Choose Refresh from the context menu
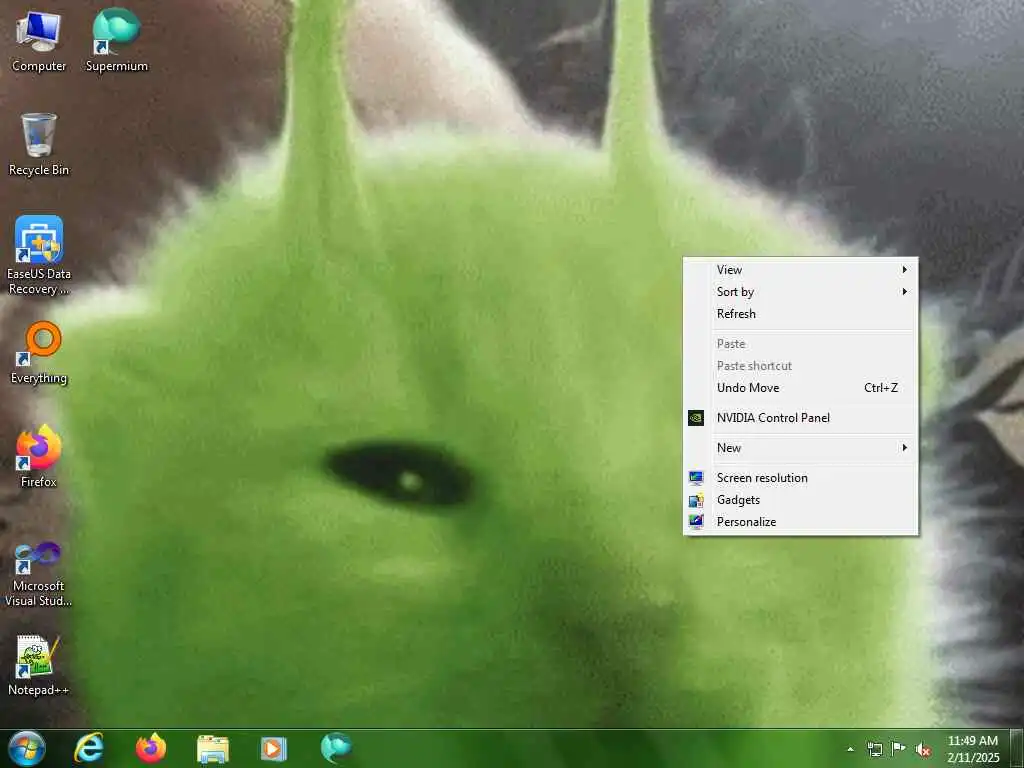This screenshot has width=1024, height=768. click(801, 313)
